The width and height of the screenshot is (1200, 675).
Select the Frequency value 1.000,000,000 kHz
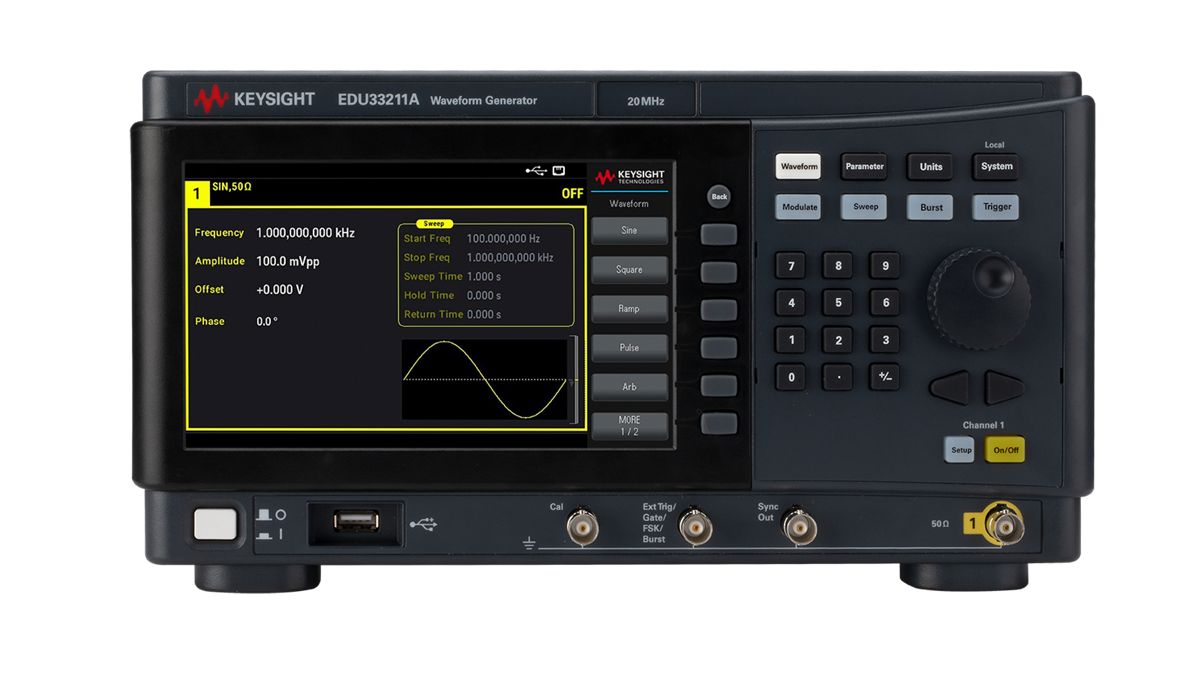tap(305, 233)
